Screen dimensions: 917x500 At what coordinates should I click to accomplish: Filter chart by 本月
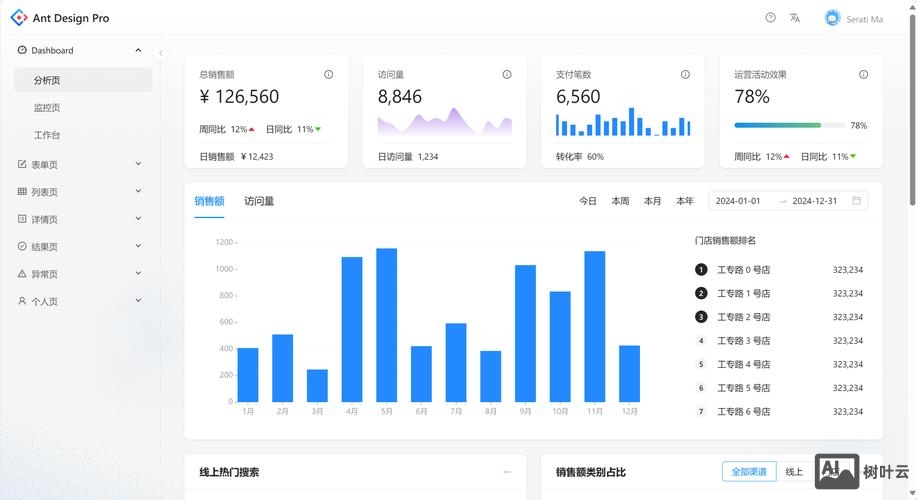click(x=652, y=201)
